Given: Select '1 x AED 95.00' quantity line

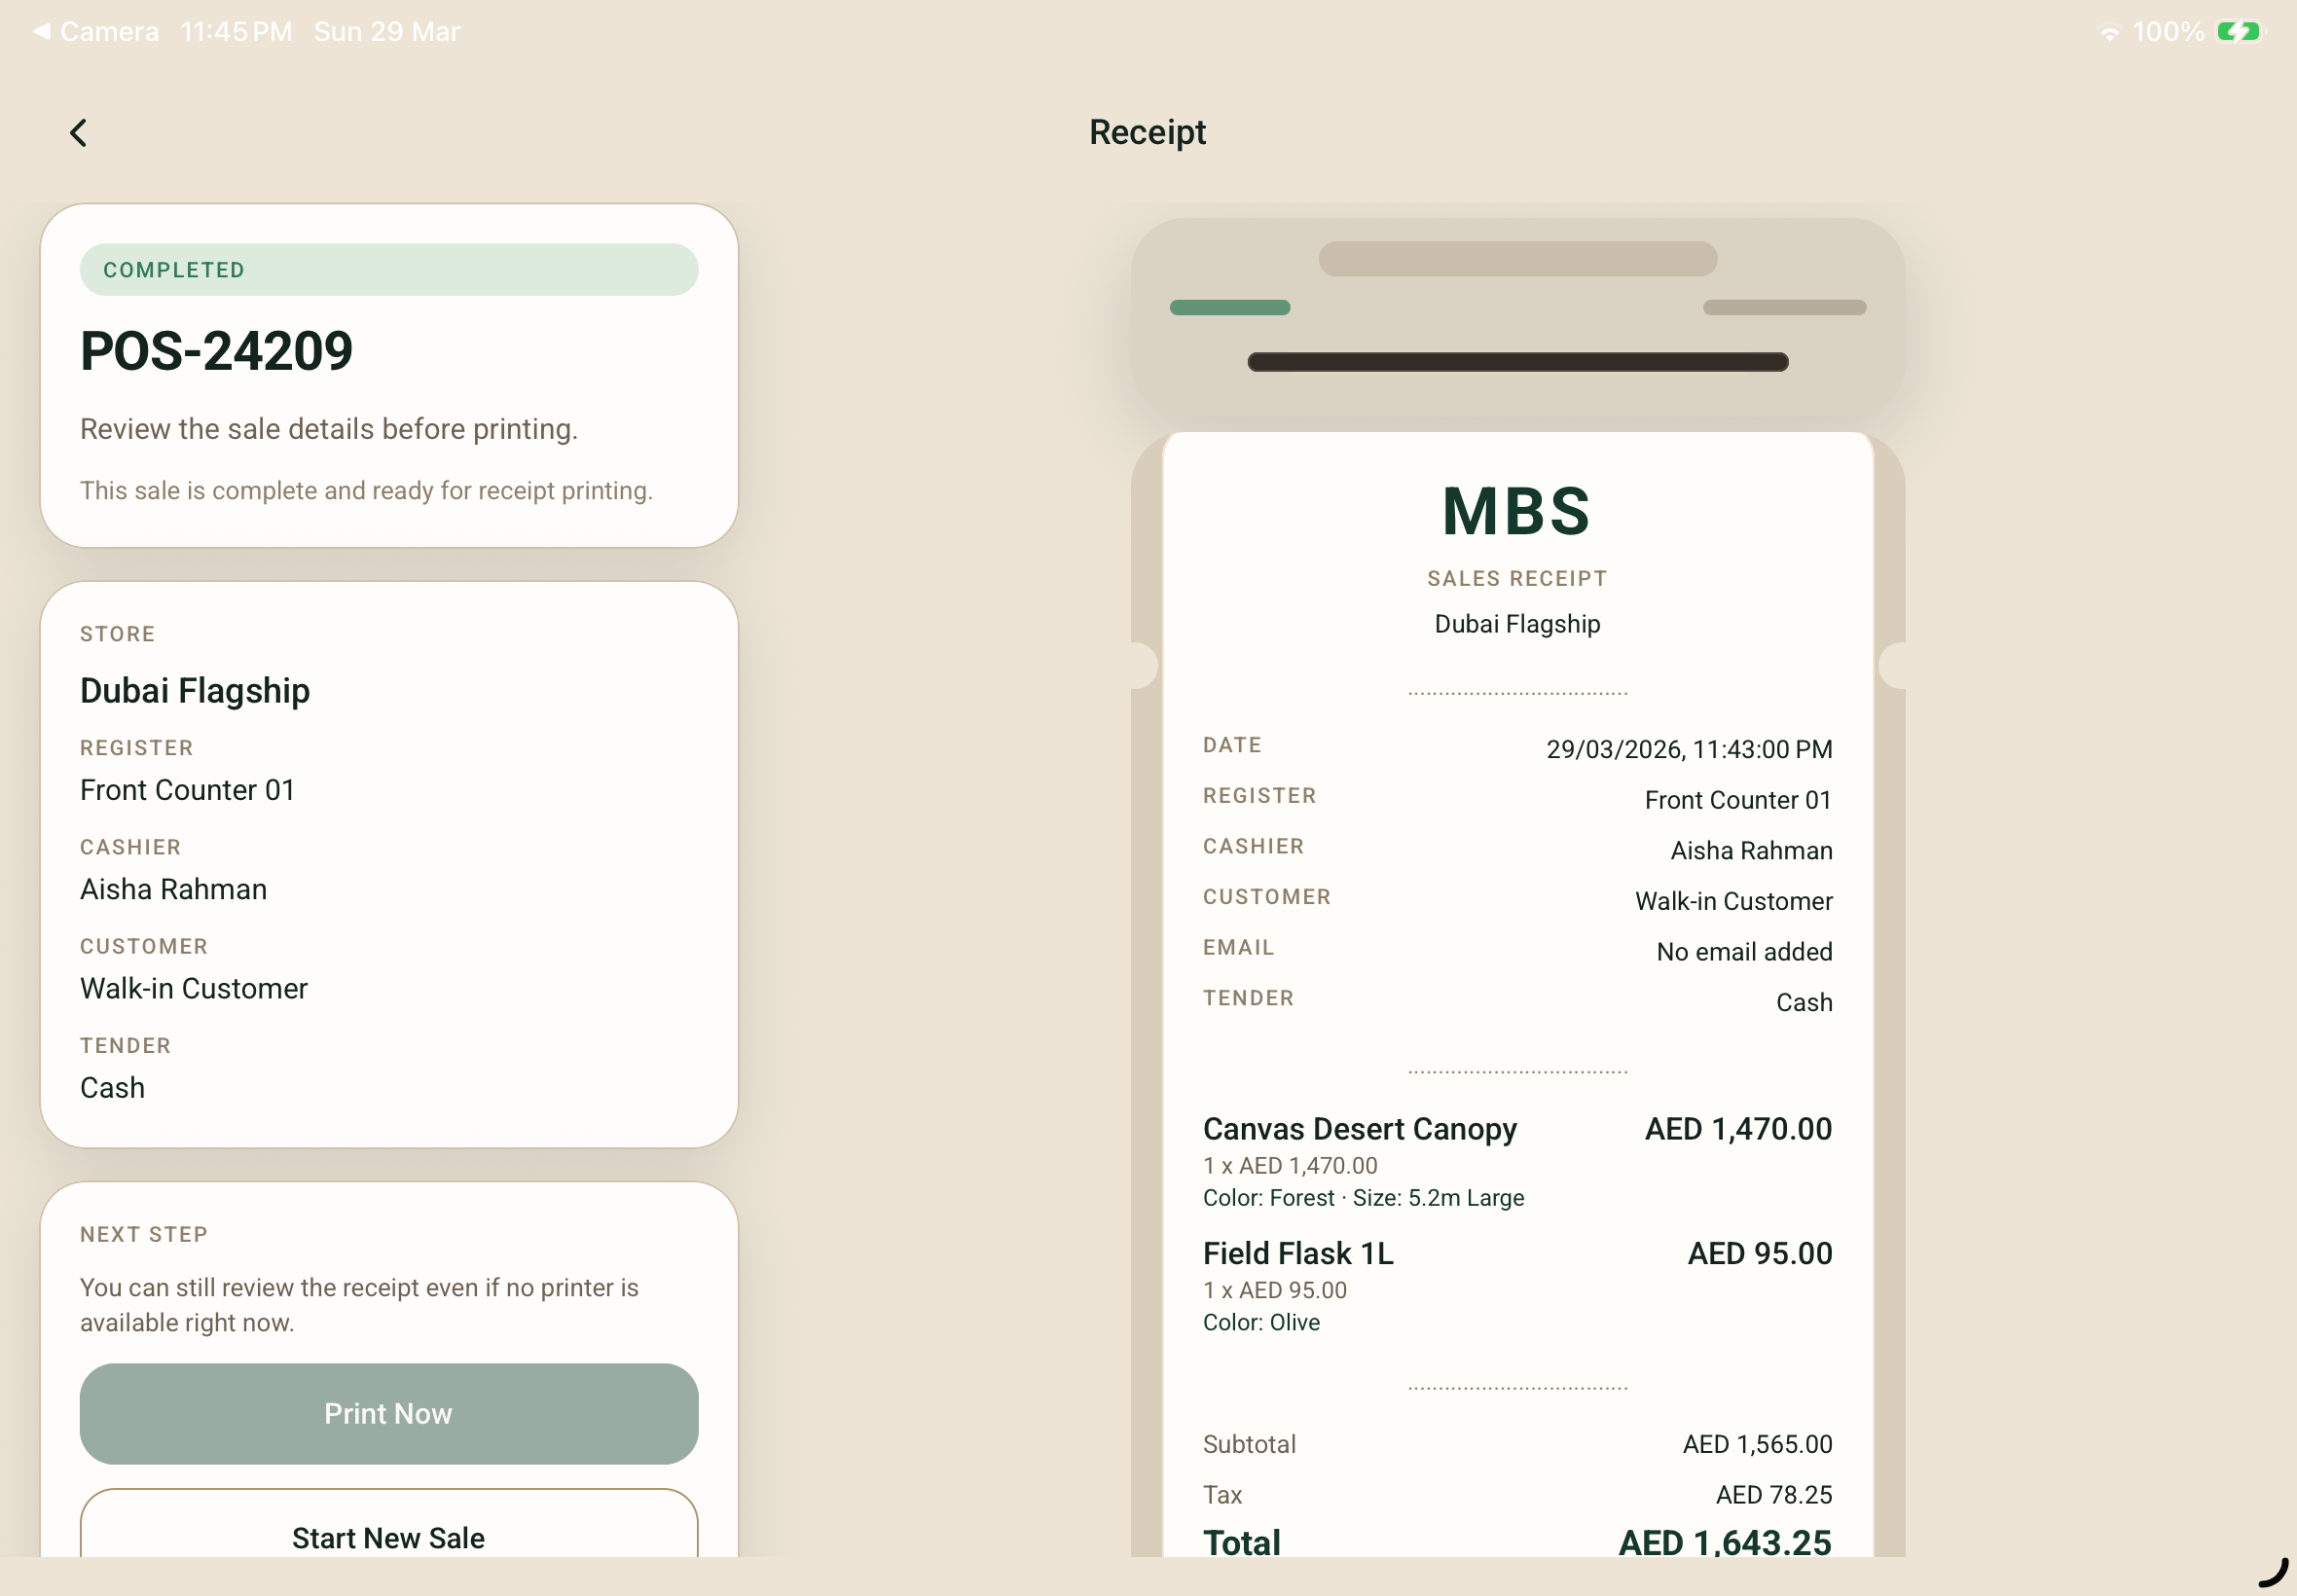Looking at the screenshot, I should 1275,1290.
